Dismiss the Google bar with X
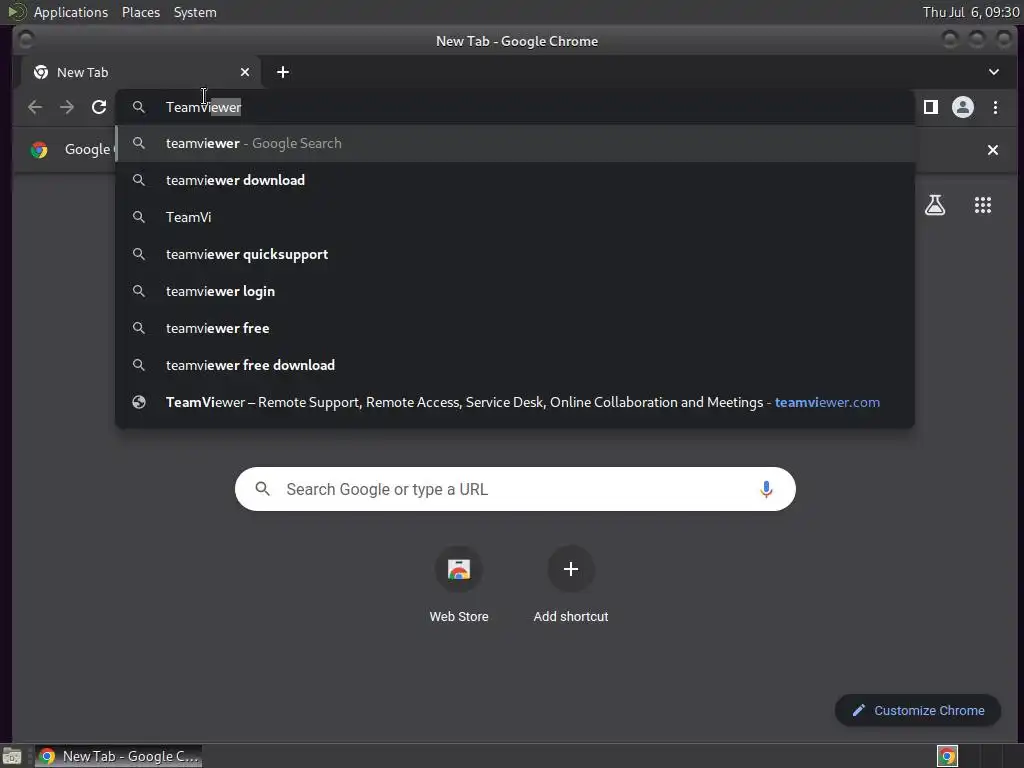This screenshot has height=768, width=1024. click(x=993, y=150)
